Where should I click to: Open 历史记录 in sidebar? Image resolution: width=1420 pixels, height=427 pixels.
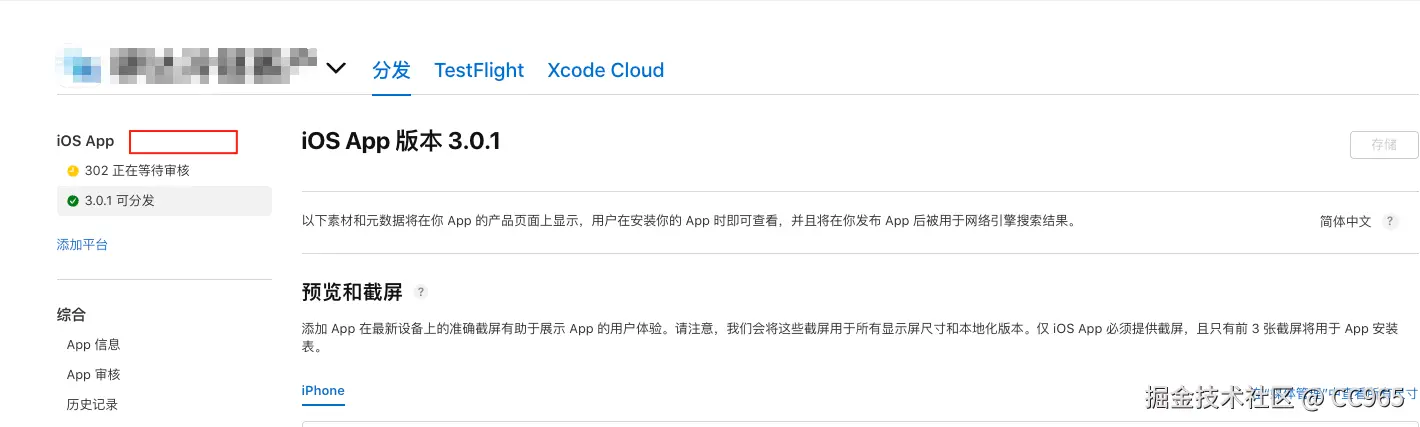[x=92, y=405]
